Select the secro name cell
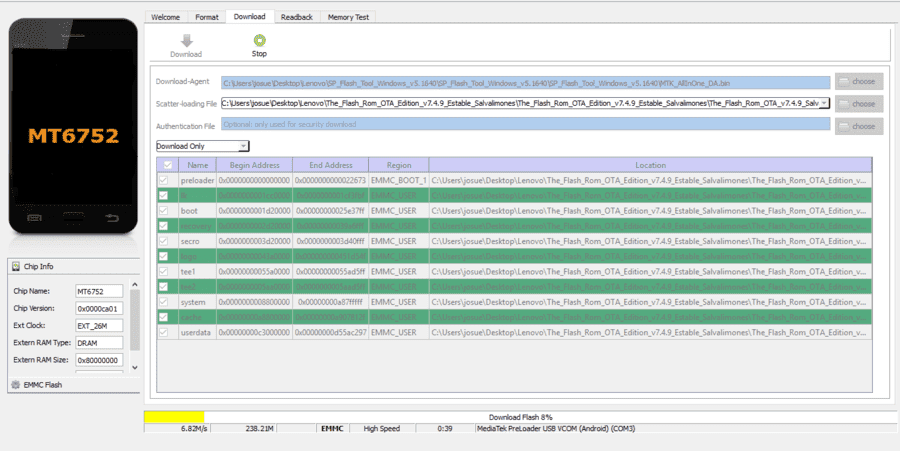 (x=197, y=241)
